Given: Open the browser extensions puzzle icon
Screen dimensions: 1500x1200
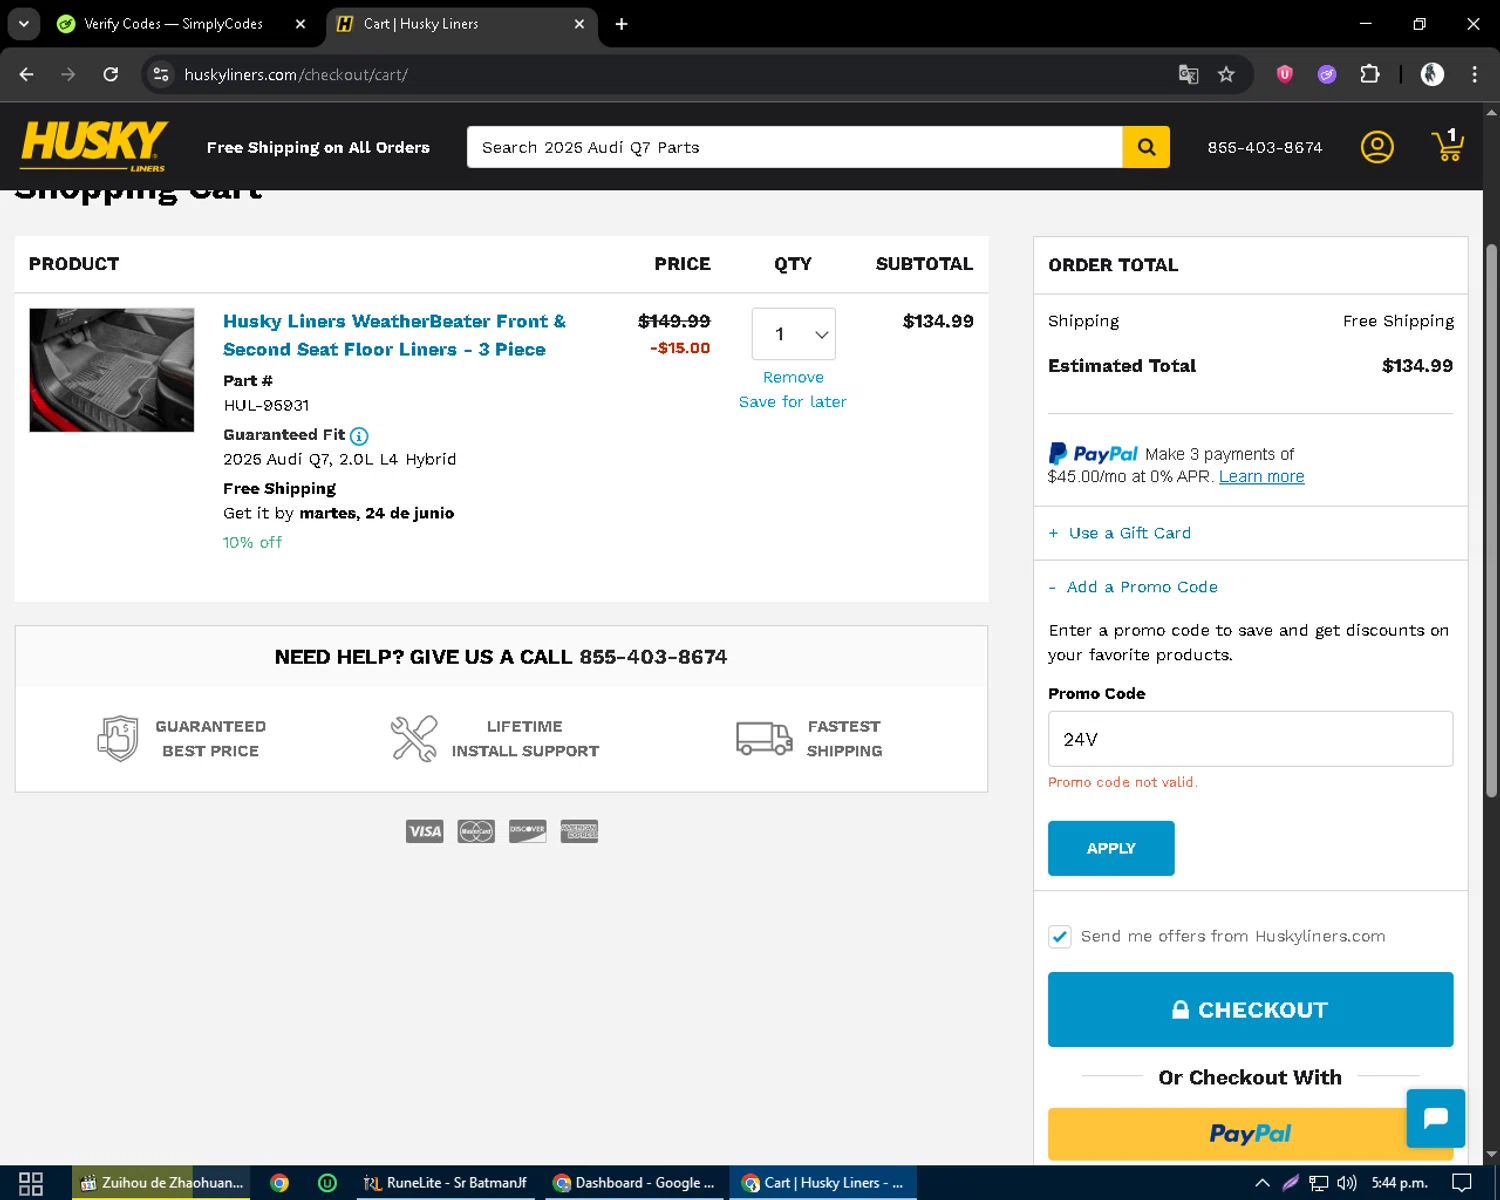Looking at the screenshot, I should [1370, 74].
